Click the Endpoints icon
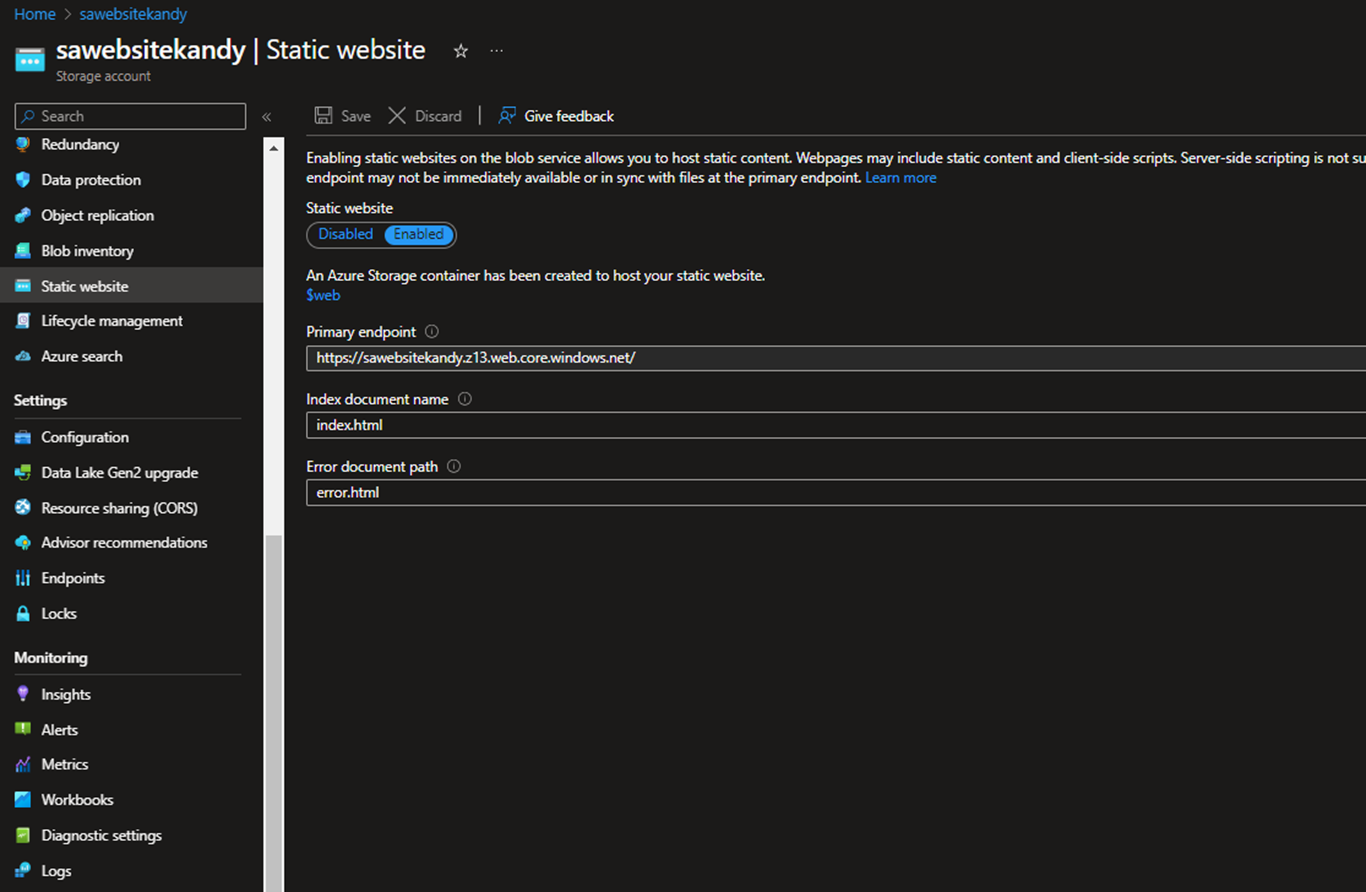Image resolution: width=1366 pixels, height=892 pixels. (23, 578)
